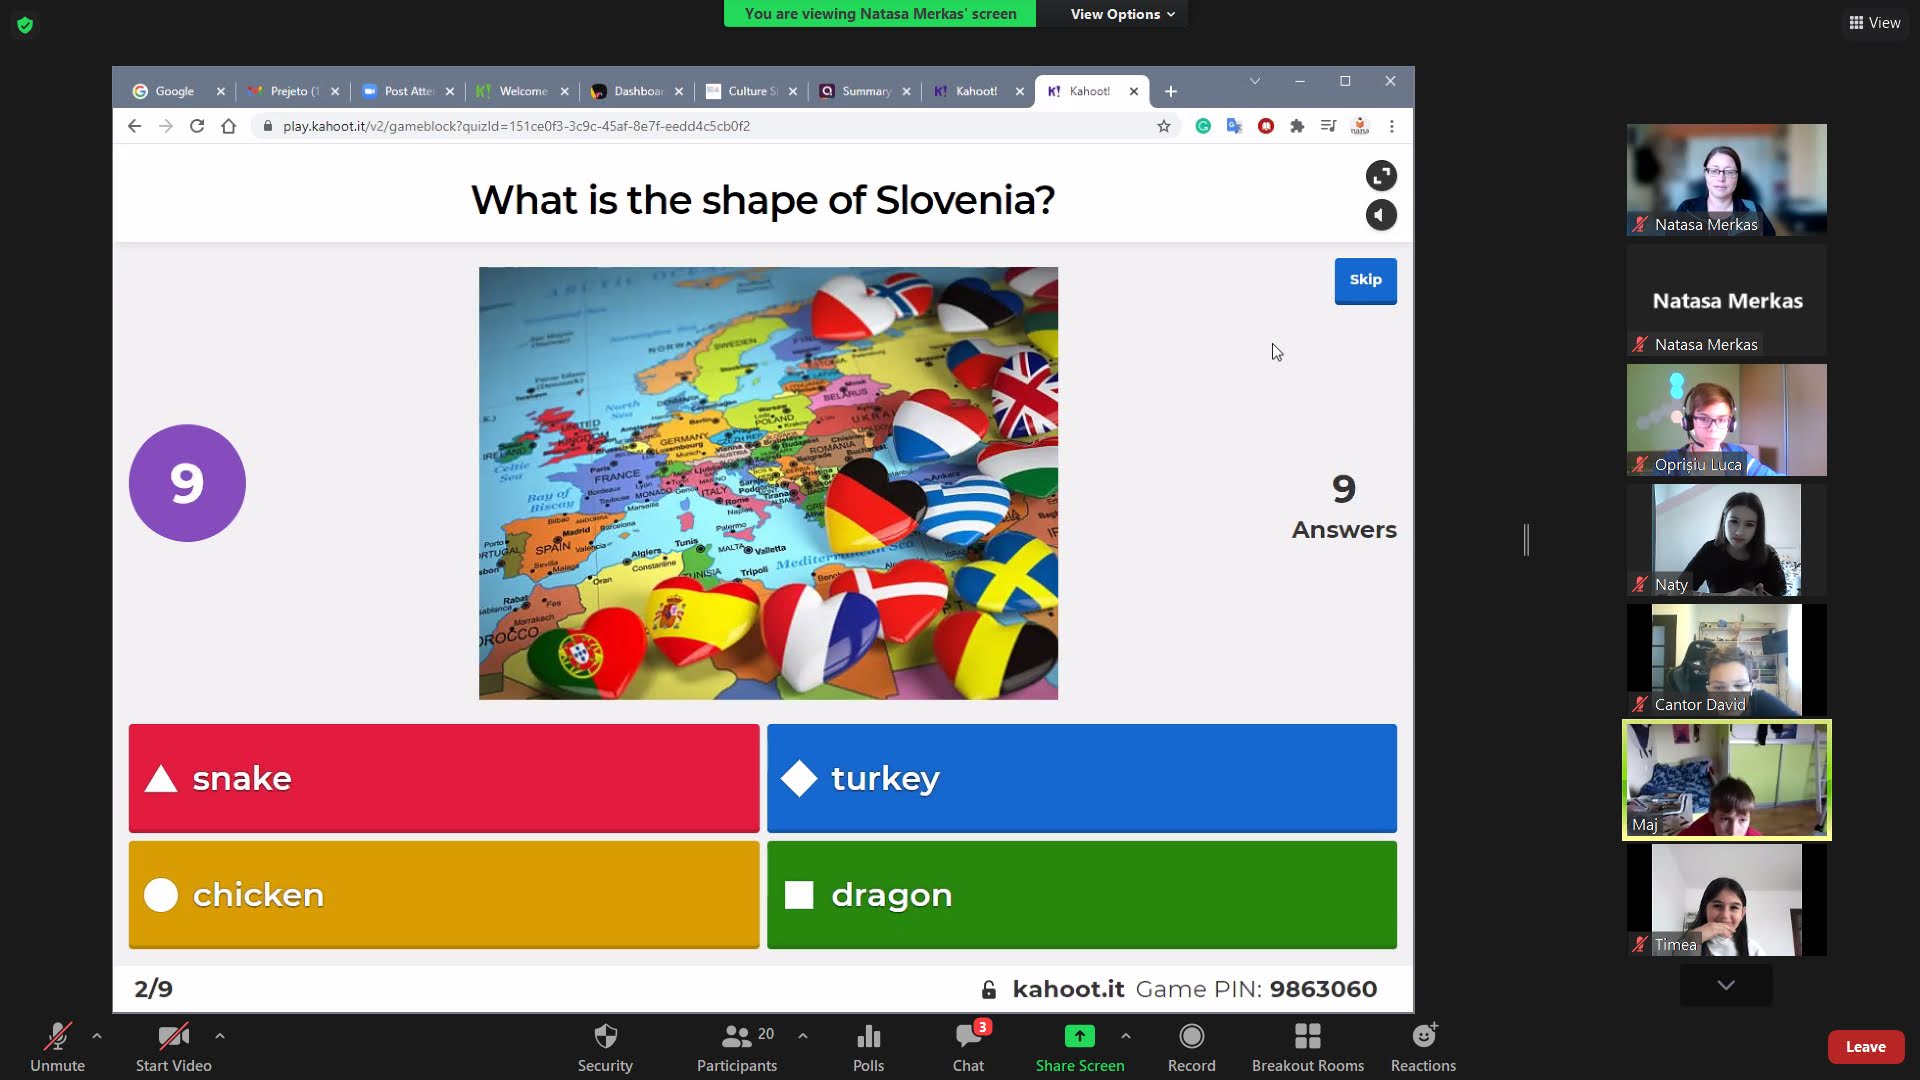1920x1080 pixels.
Task: Open Breakout Rooms
Action: [x=1307, y=1037]
